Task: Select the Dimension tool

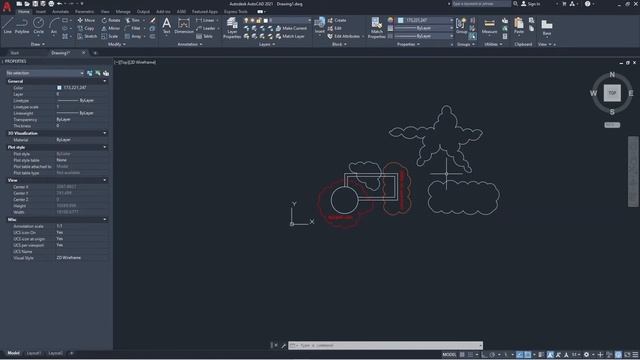Action: [184, 25]
